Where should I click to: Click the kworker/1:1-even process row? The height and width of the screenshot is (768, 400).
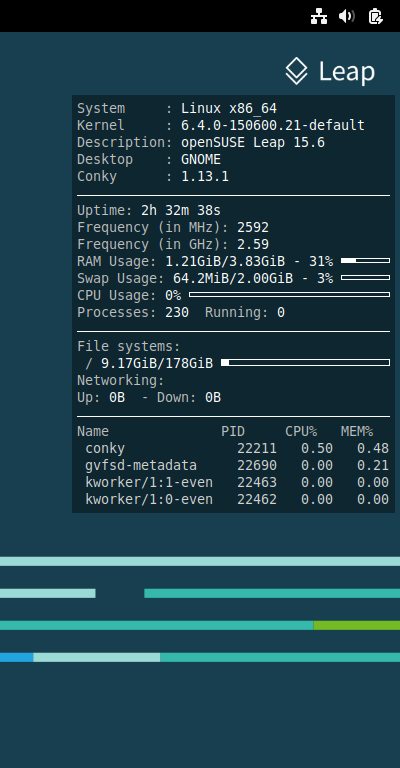coord(233,483)
